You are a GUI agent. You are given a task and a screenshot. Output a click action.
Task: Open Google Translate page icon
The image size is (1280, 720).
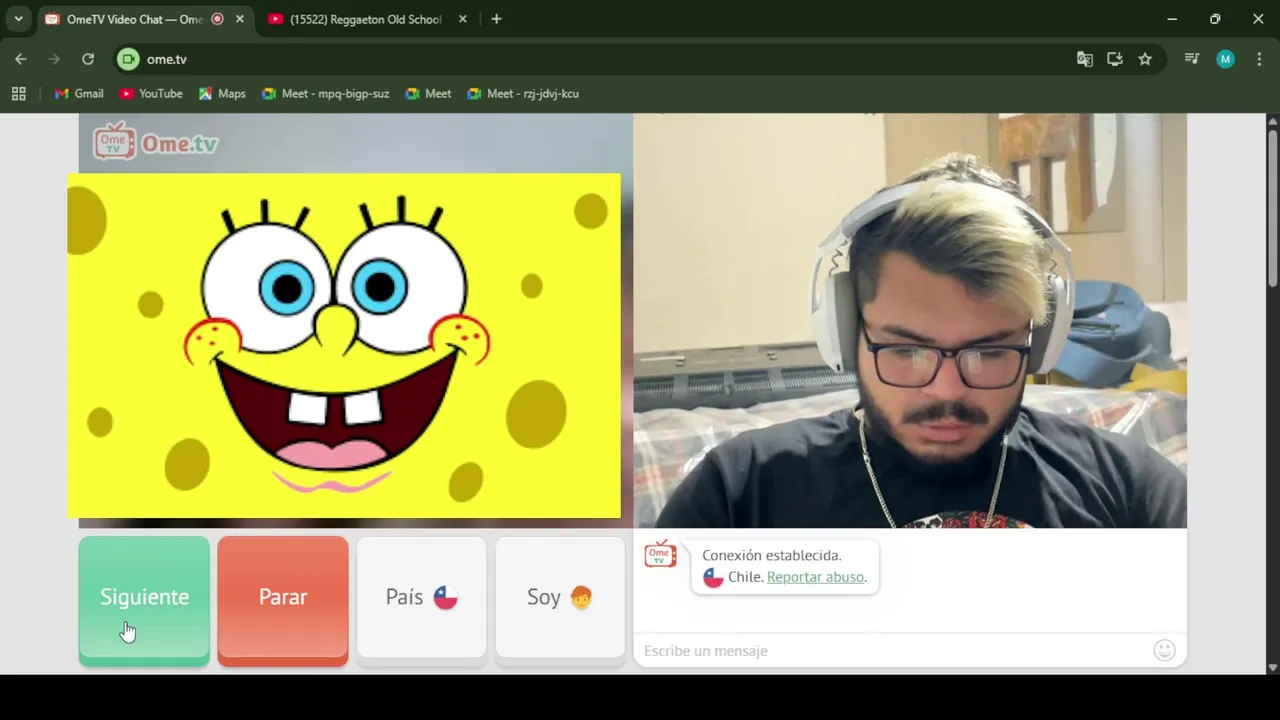pos(1085,59)
